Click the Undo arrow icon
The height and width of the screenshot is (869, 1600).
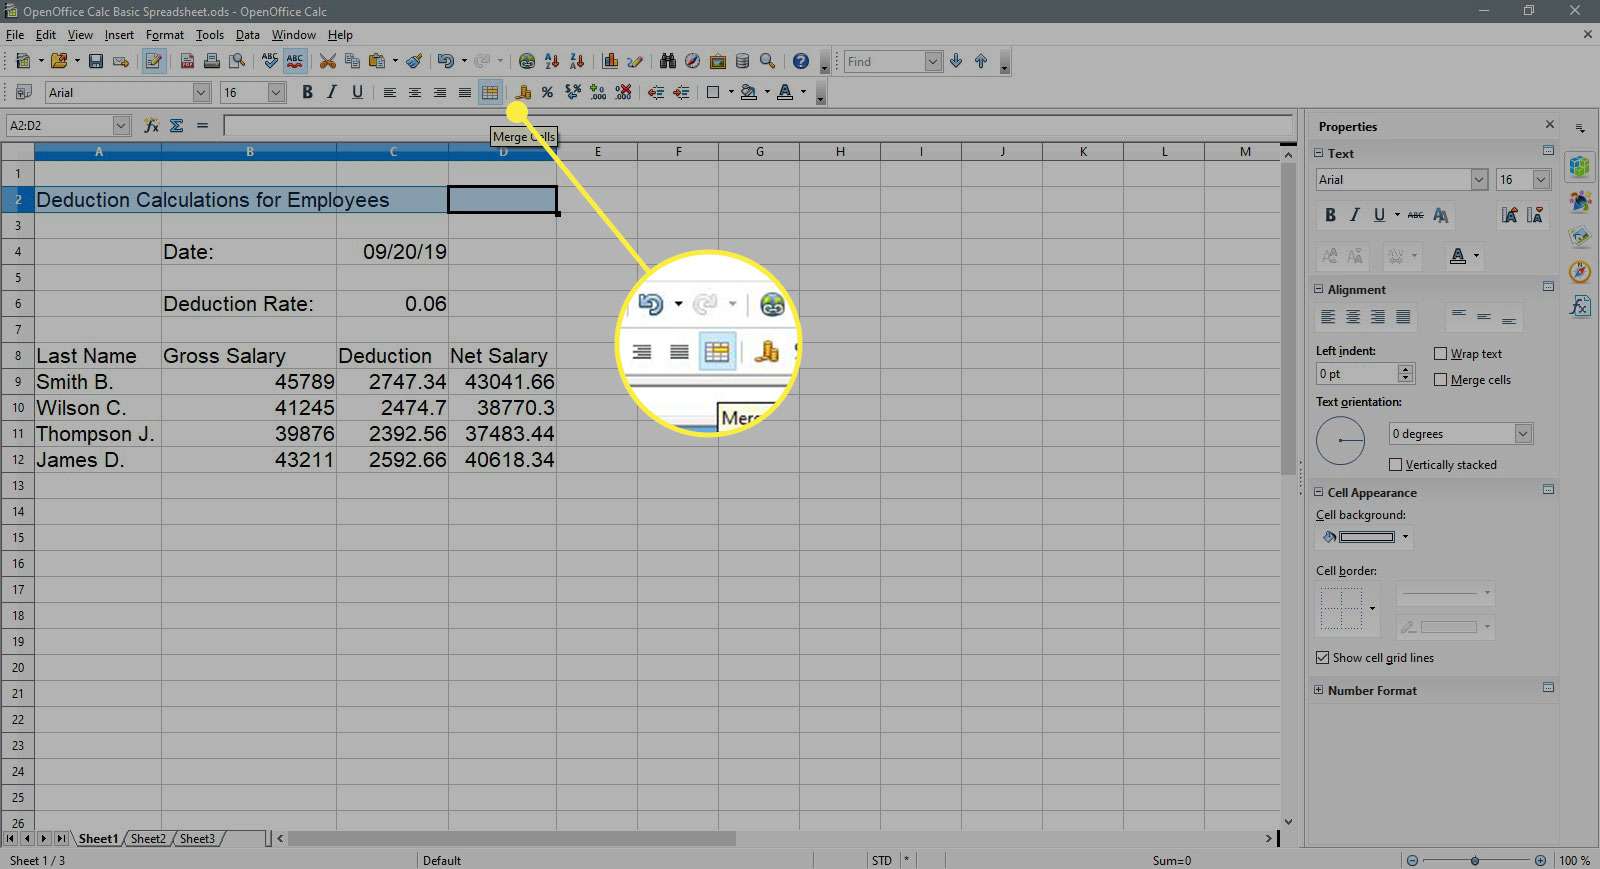[x=446, y=61]
